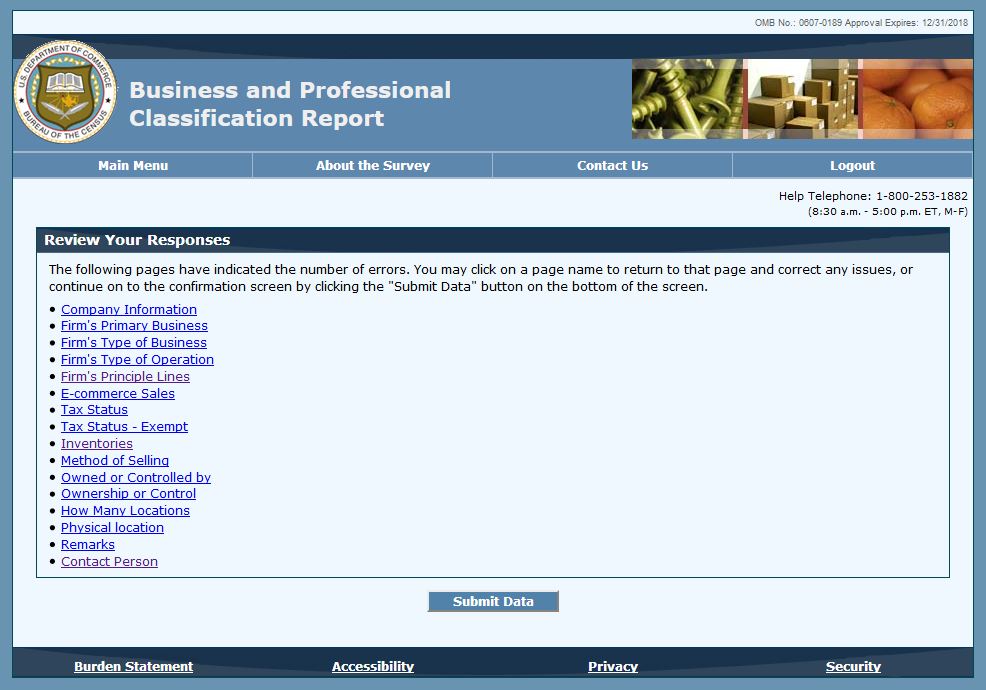Open the Physical location page link

pyautogui.click(x=113, y=528)
